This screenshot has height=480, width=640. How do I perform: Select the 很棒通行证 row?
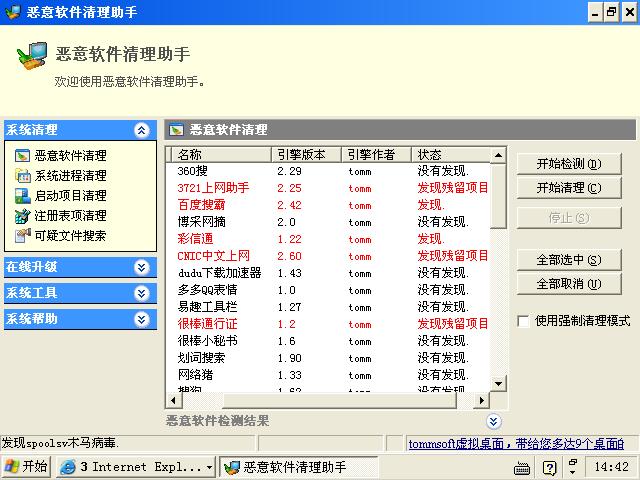coord(328,324)
